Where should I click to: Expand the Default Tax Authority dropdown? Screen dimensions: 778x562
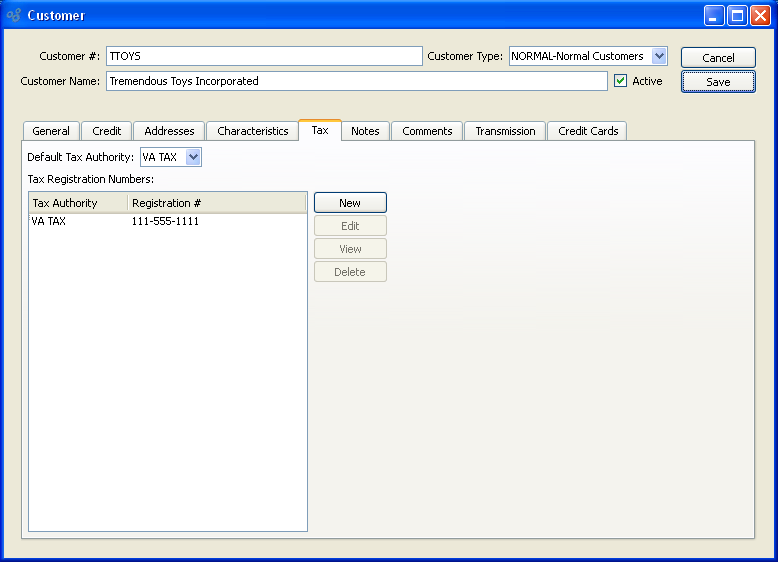point(193,157)
